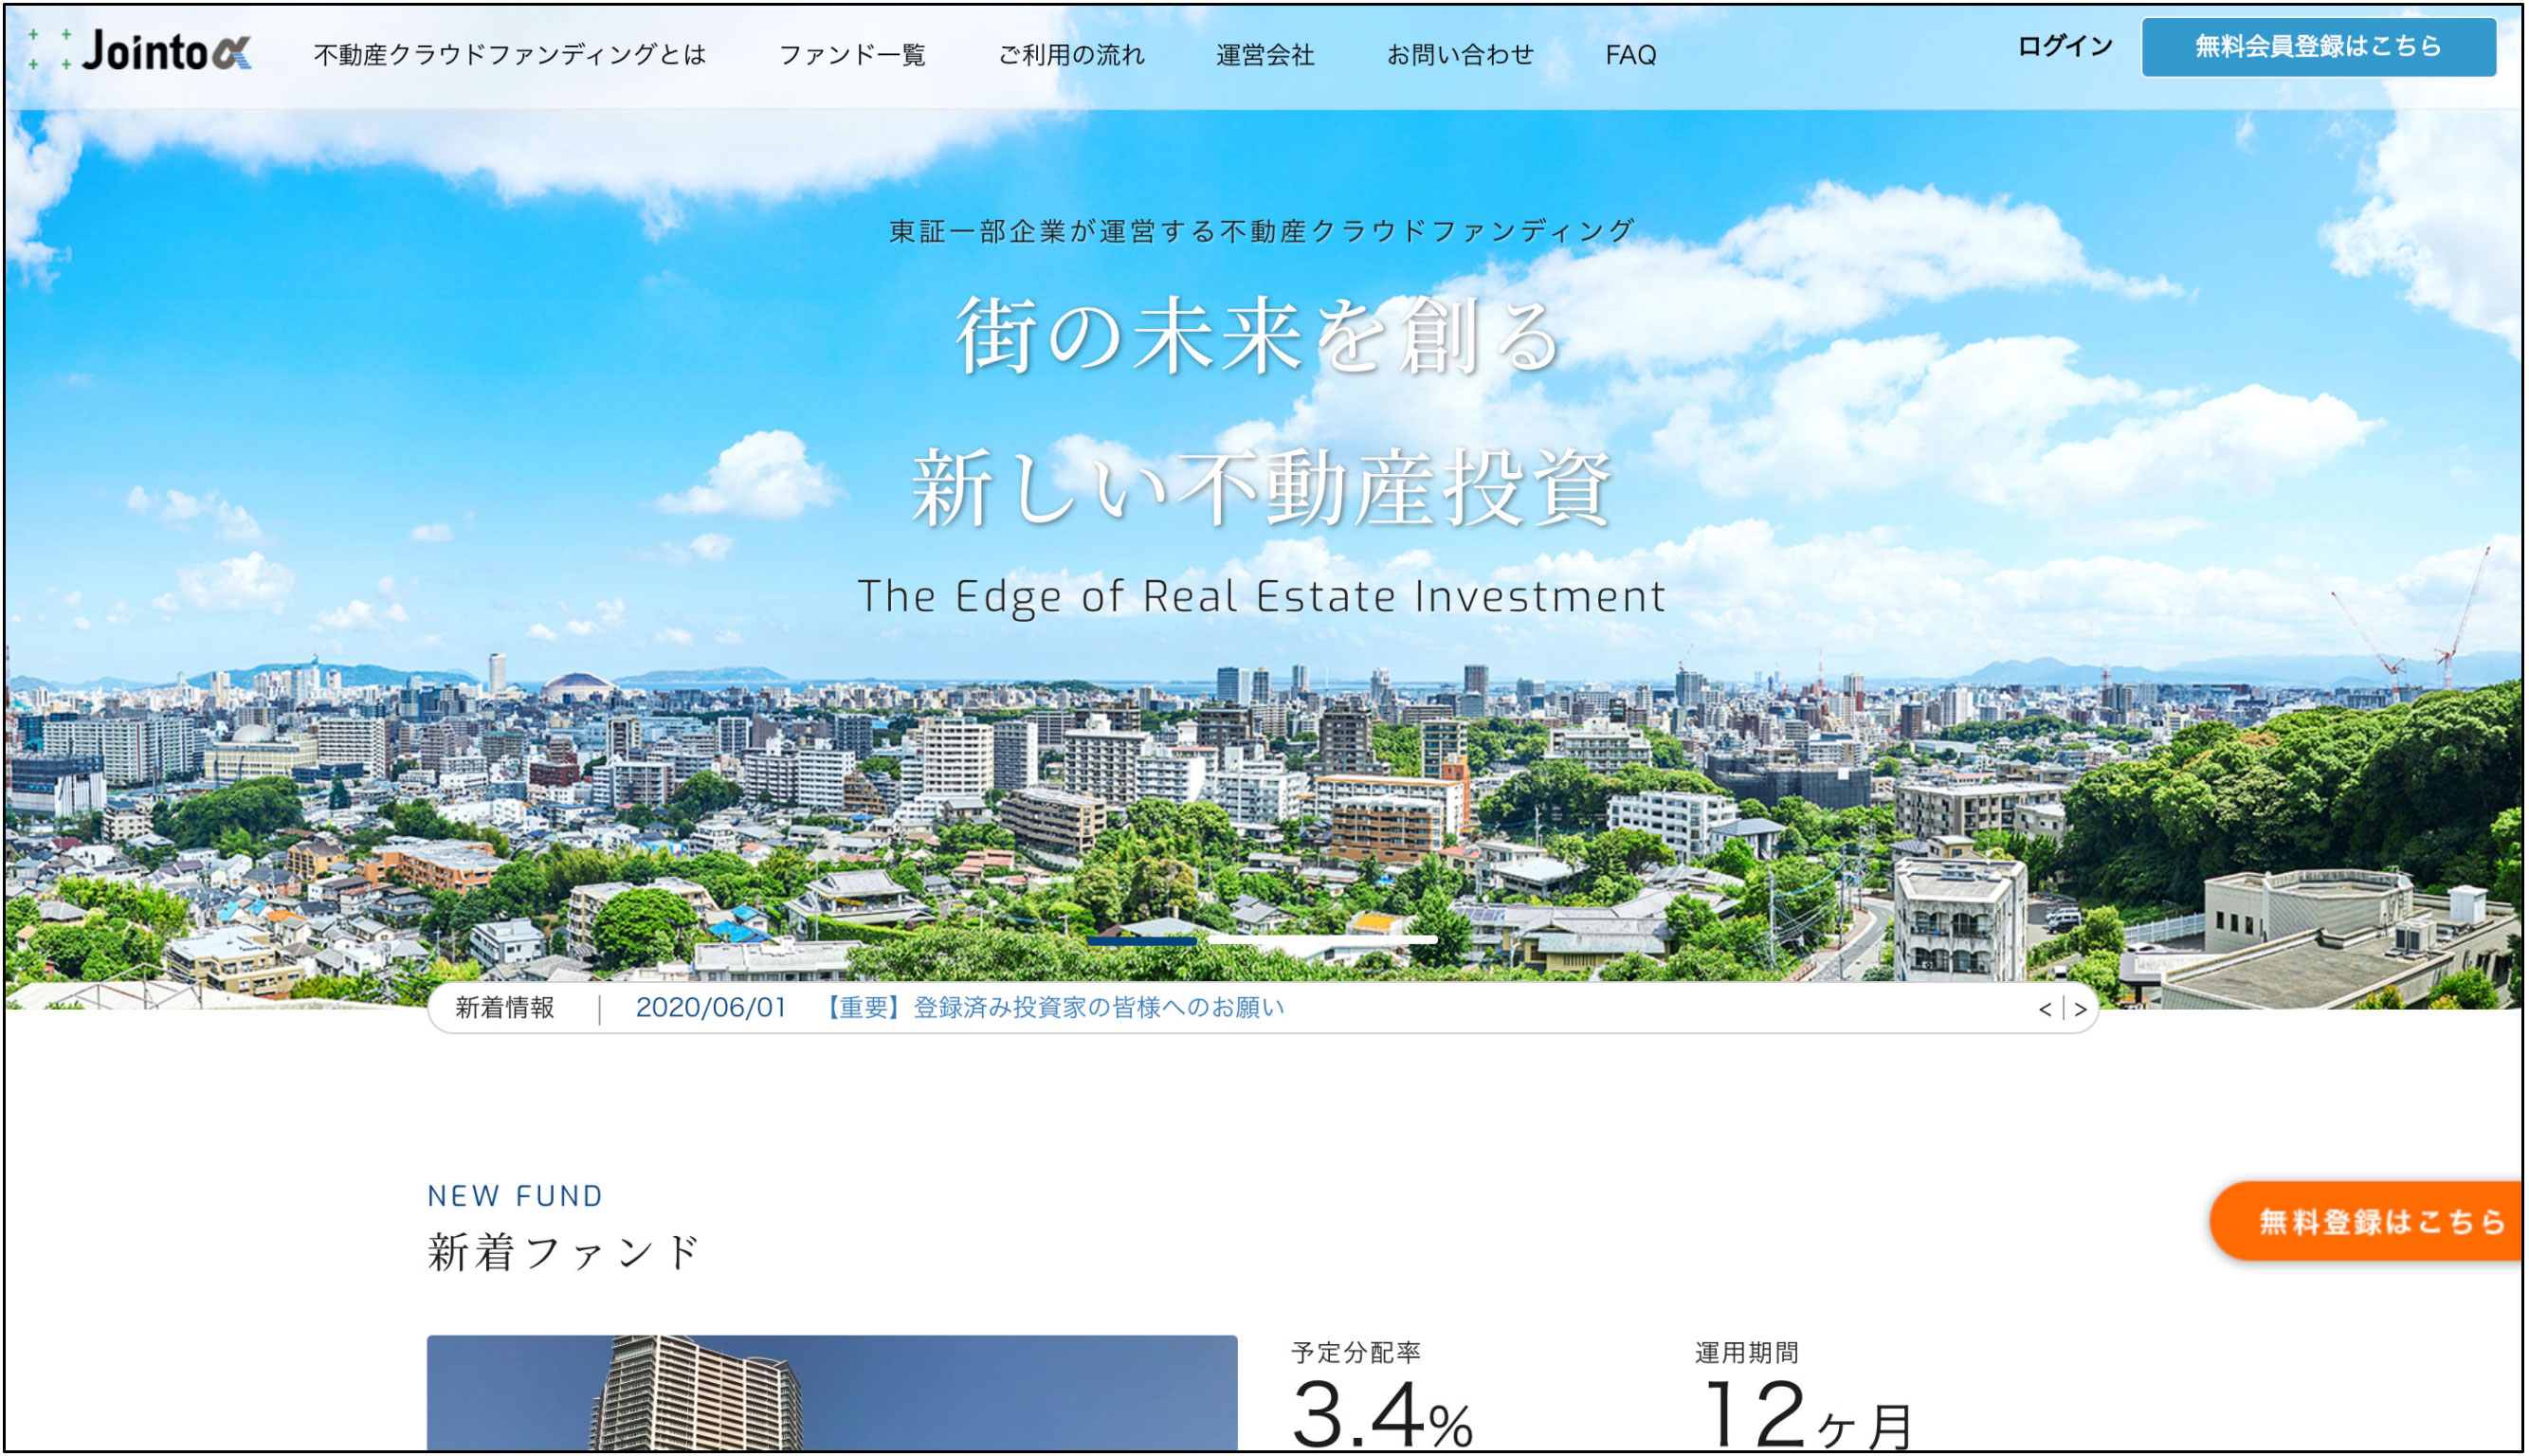Visit the 運営会社 page
The width and height of the screenshot is (2529, 1456).
(x=1265, y=55)
